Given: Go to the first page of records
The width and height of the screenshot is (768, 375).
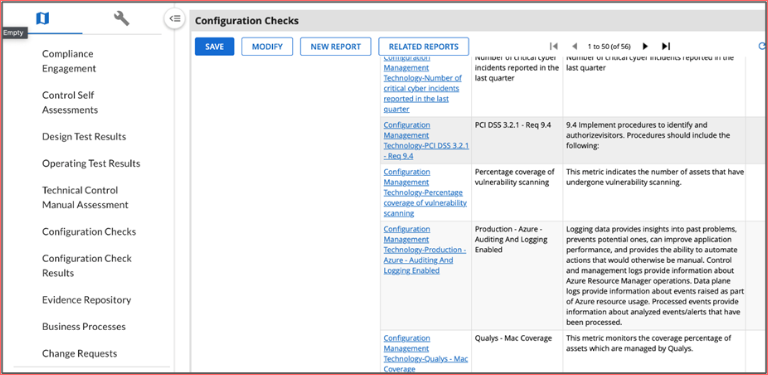Looking at the screenshot, I should (554, 46).
